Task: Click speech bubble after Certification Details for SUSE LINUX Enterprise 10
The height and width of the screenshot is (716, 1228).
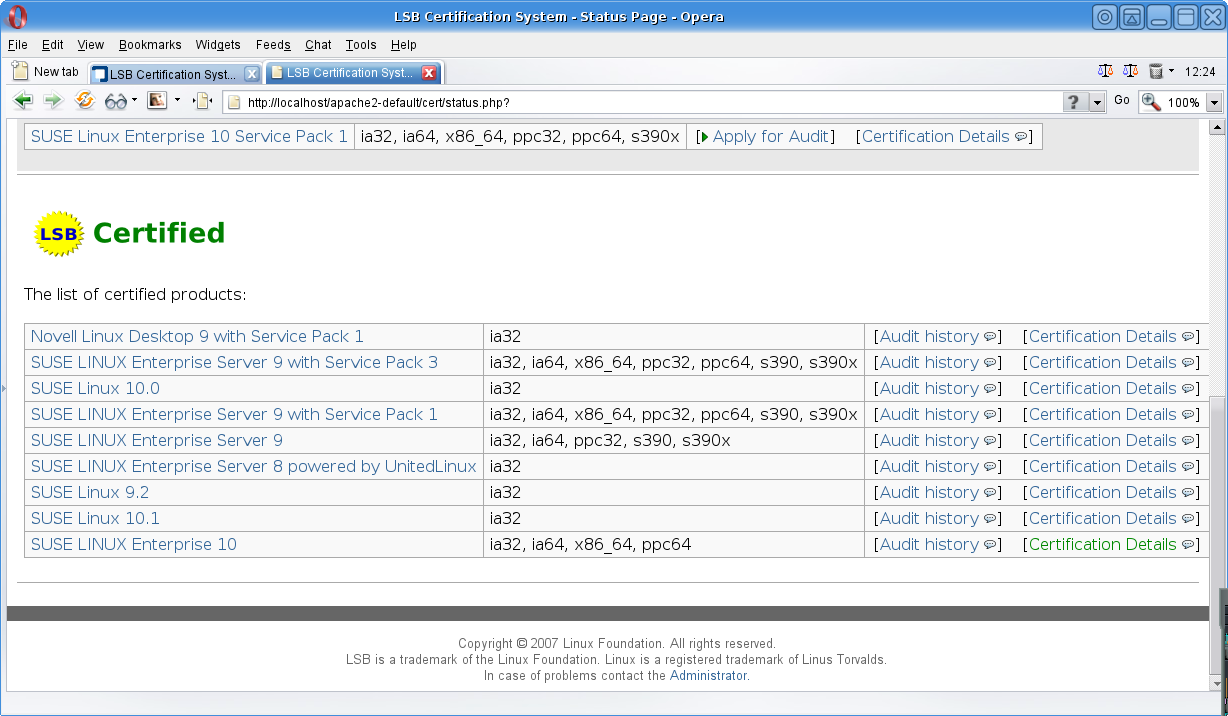Action: click(1188, 545)
